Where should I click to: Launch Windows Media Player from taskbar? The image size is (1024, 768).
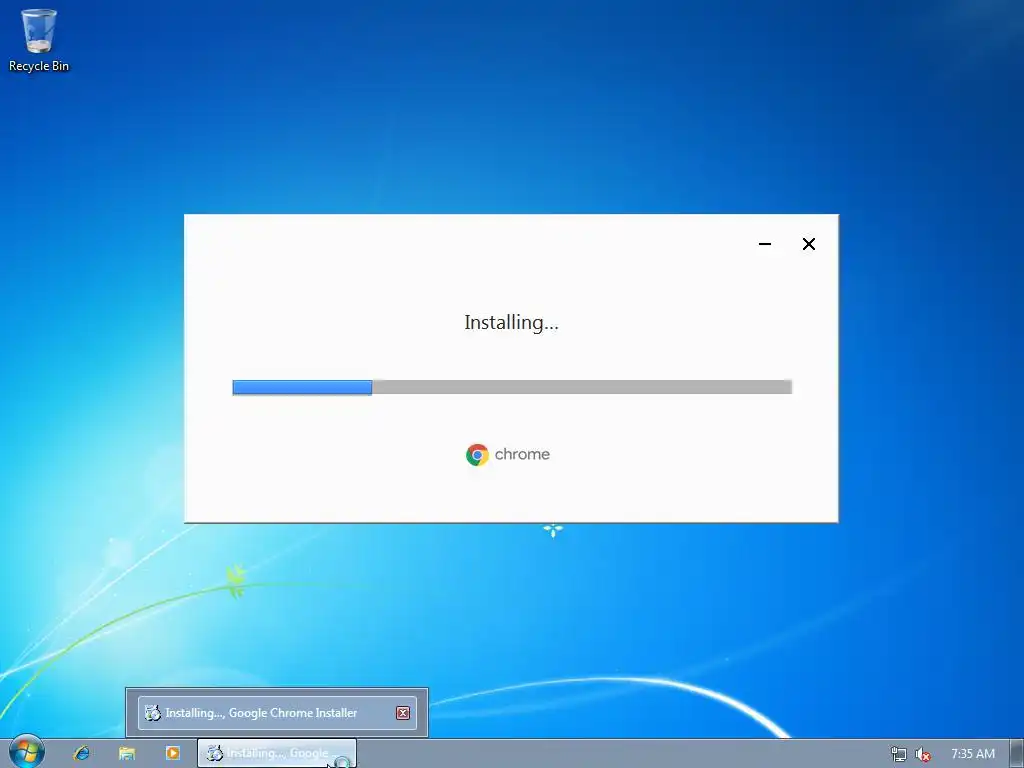pyautogui.click(x=172, y=753)
